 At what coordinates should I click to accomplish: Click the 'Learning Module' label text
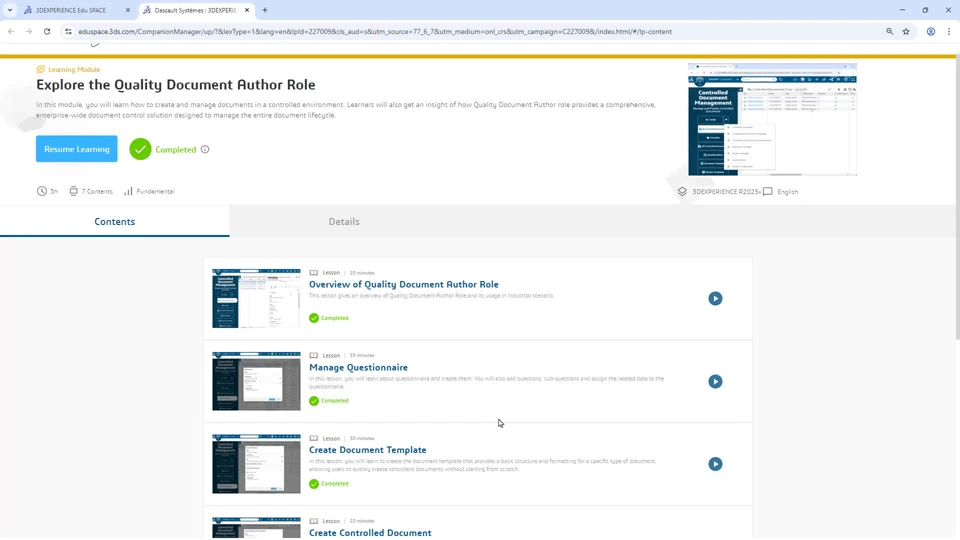pos(74,69)
